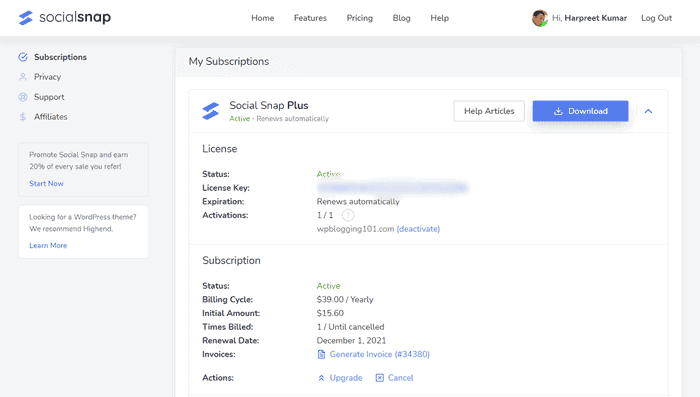Click Start Now affiliate link
This screenshot has height=397, width=700.
(46, 184)
